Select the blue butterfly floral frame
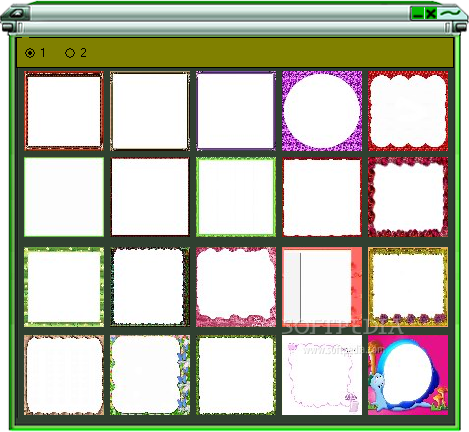 click(x=150, y=375)
